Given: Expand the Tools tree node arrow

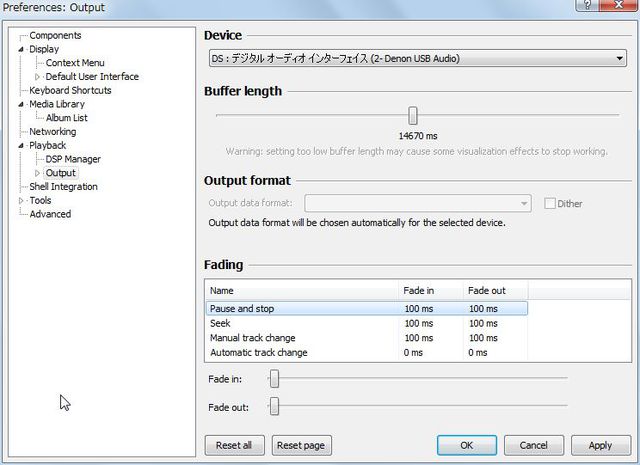Looking at the screenshot, I should (21, 200).
